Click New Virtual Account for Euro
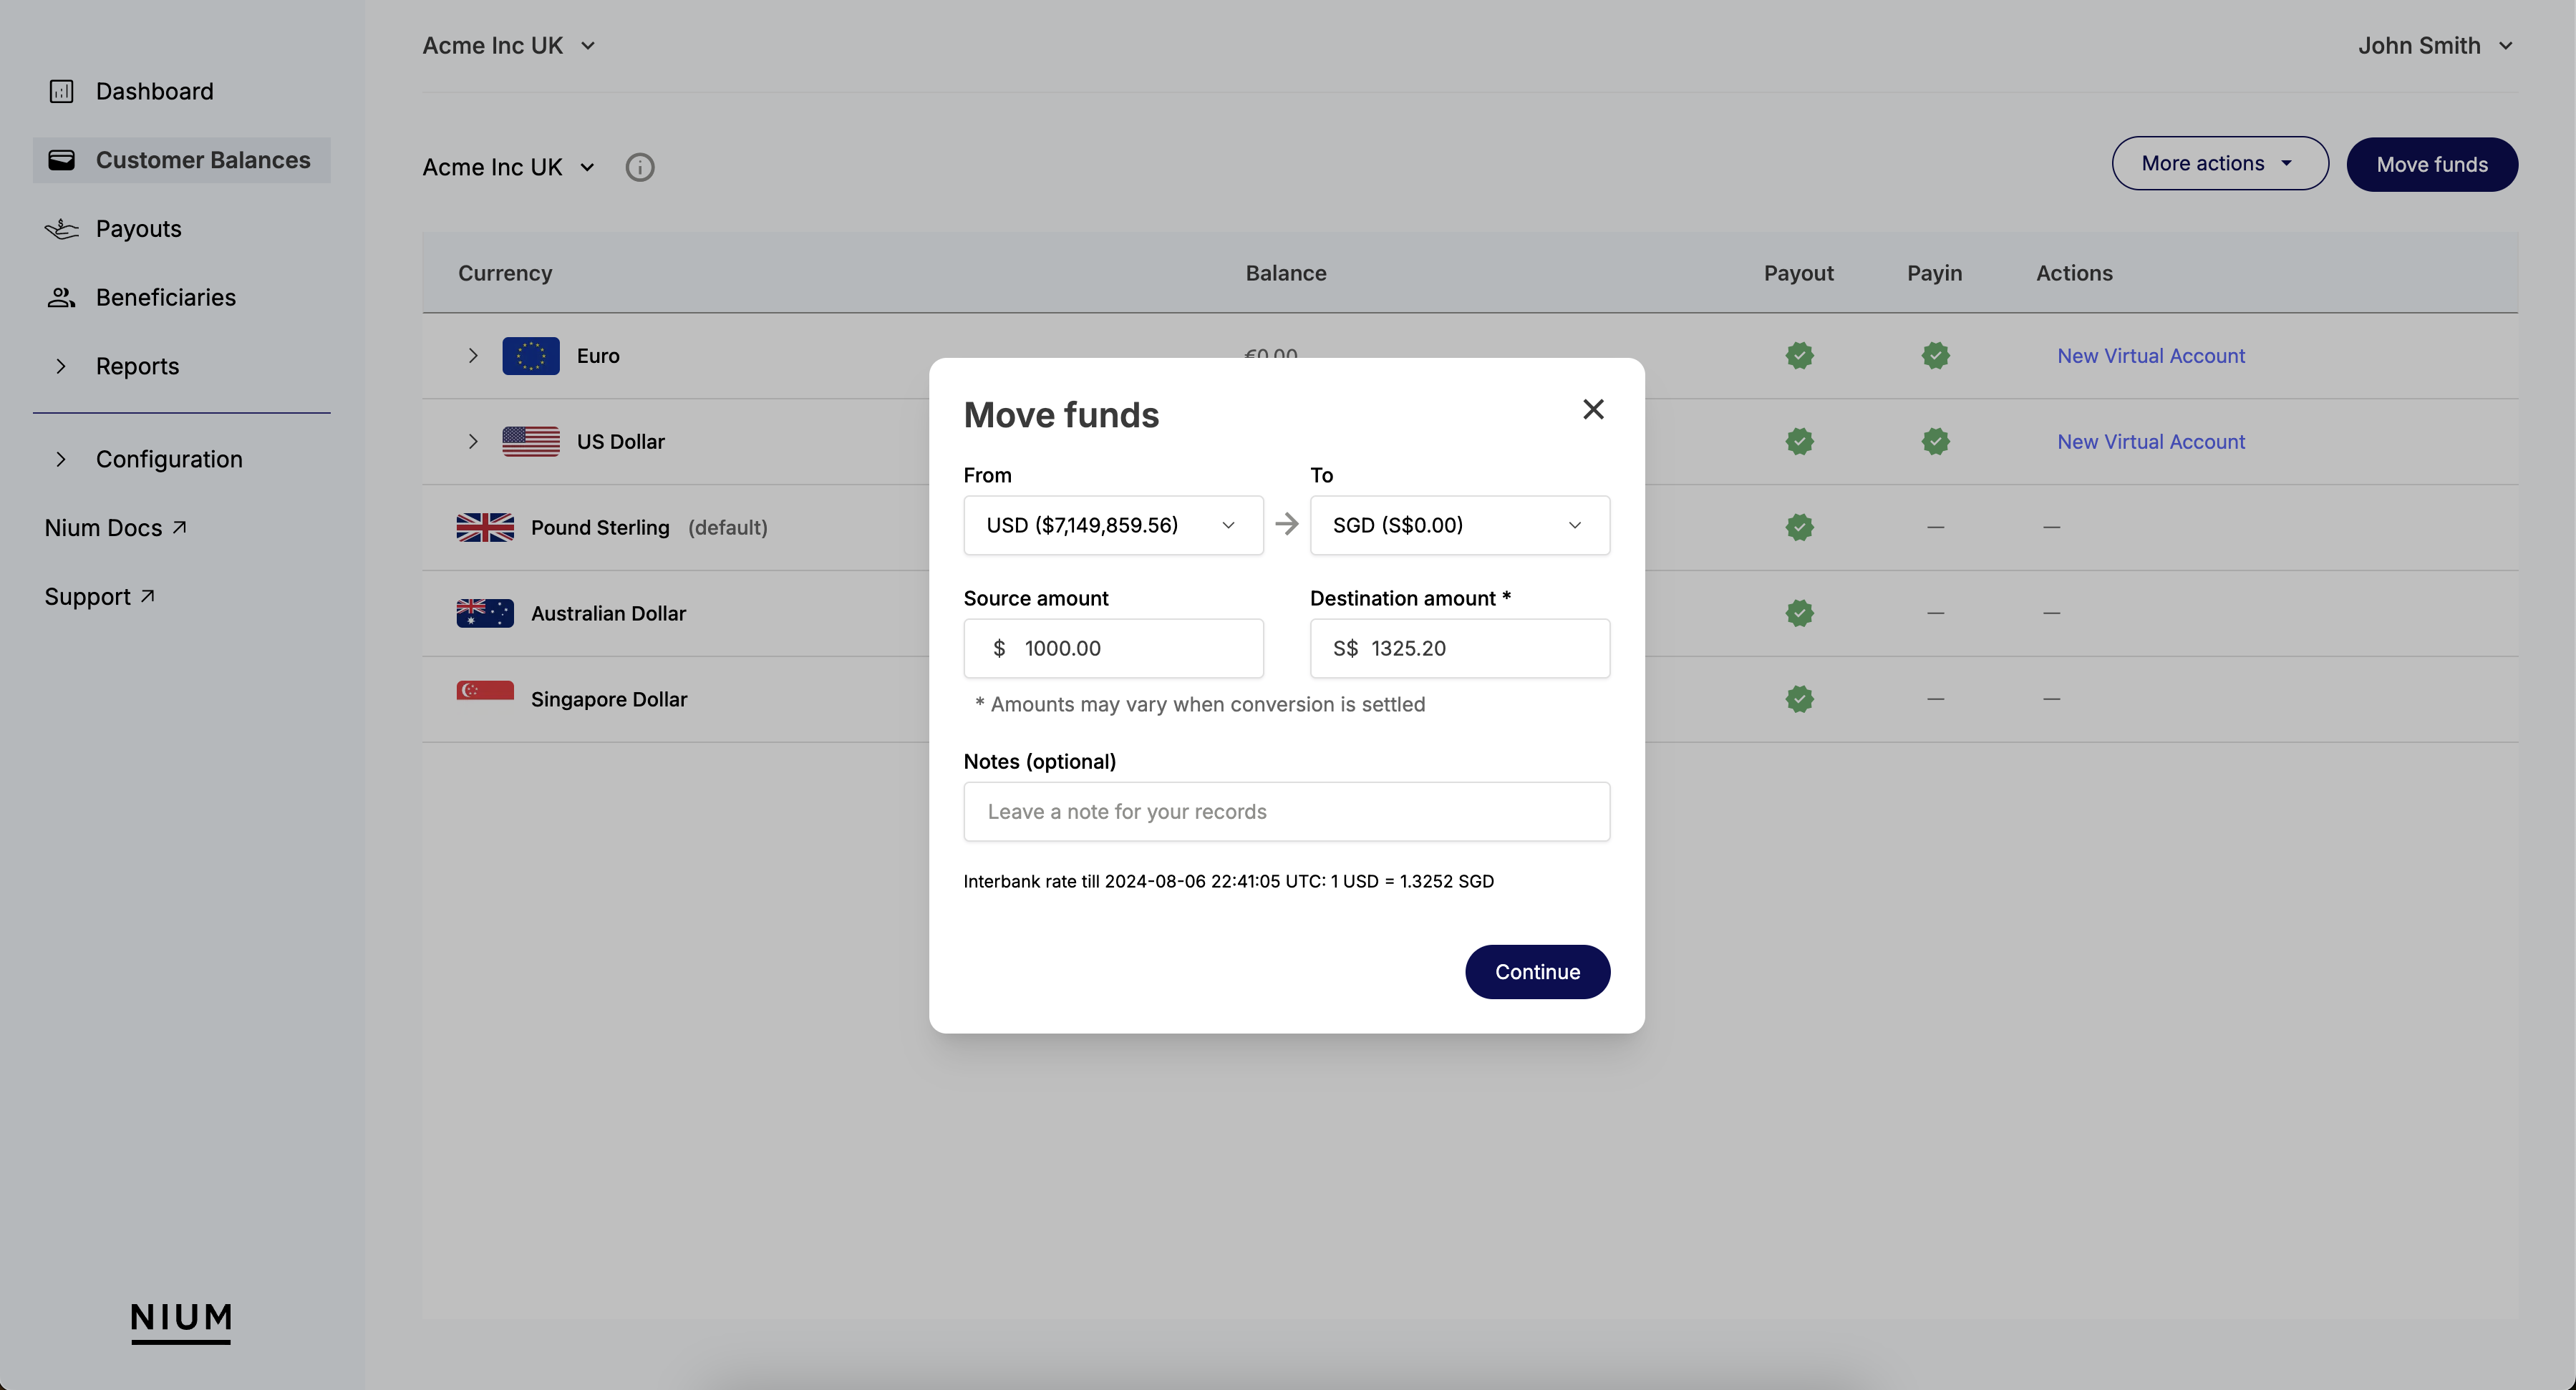The image size is (2576, 1390). [2151, 356]
